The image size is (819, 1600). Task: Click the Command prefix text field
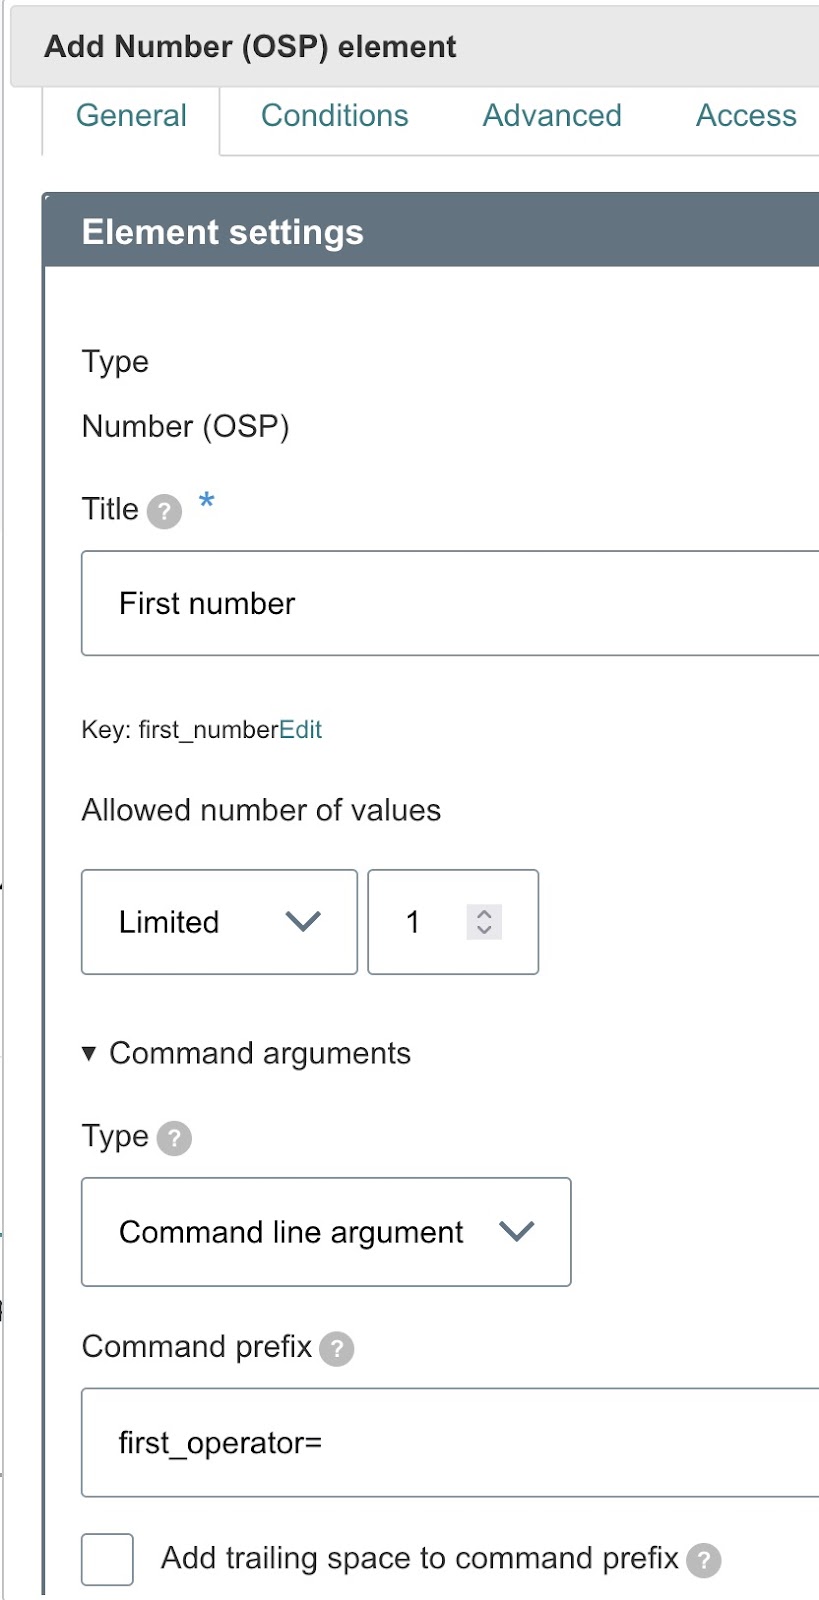pos(450,1442)
